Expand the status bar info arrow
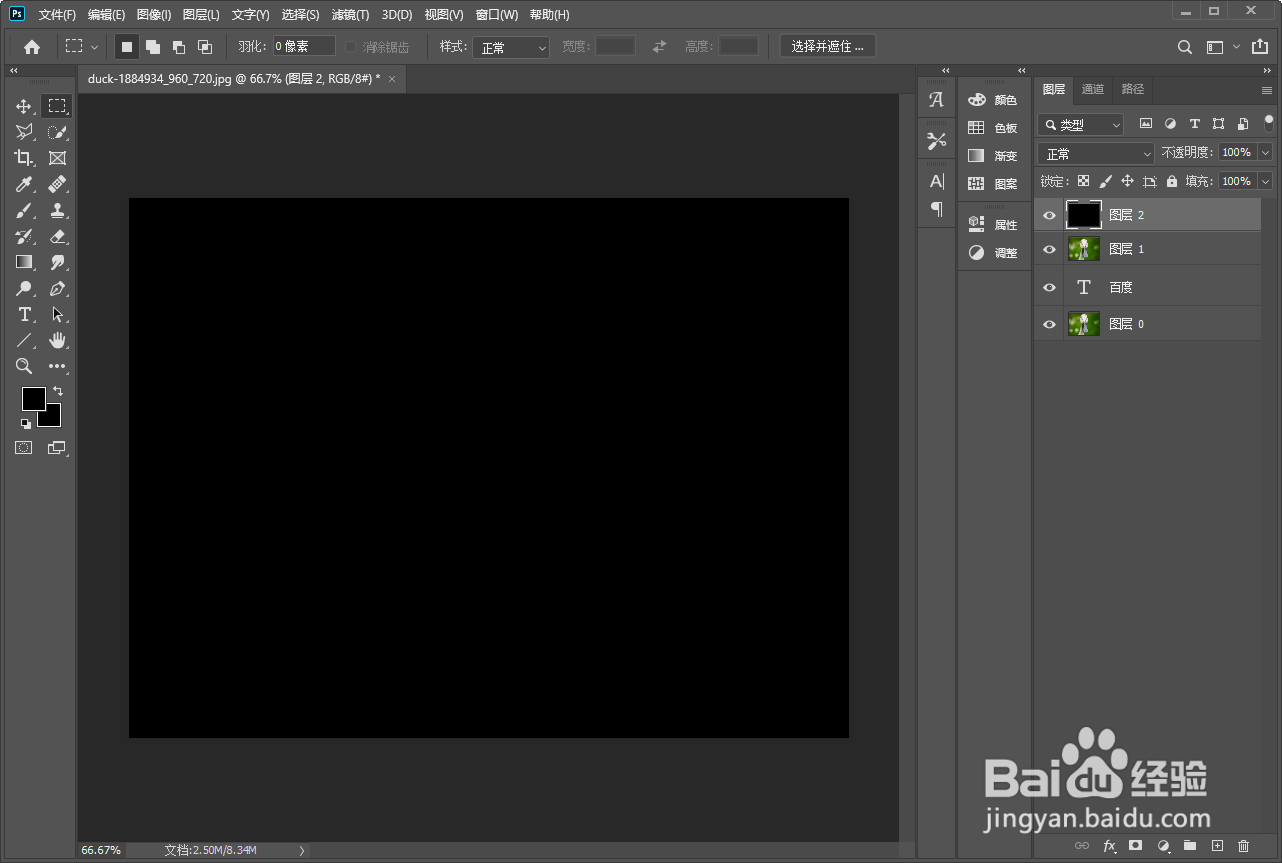Image resolution: width=1282 pixels, height=863 pixels. [x=302, y=850]
